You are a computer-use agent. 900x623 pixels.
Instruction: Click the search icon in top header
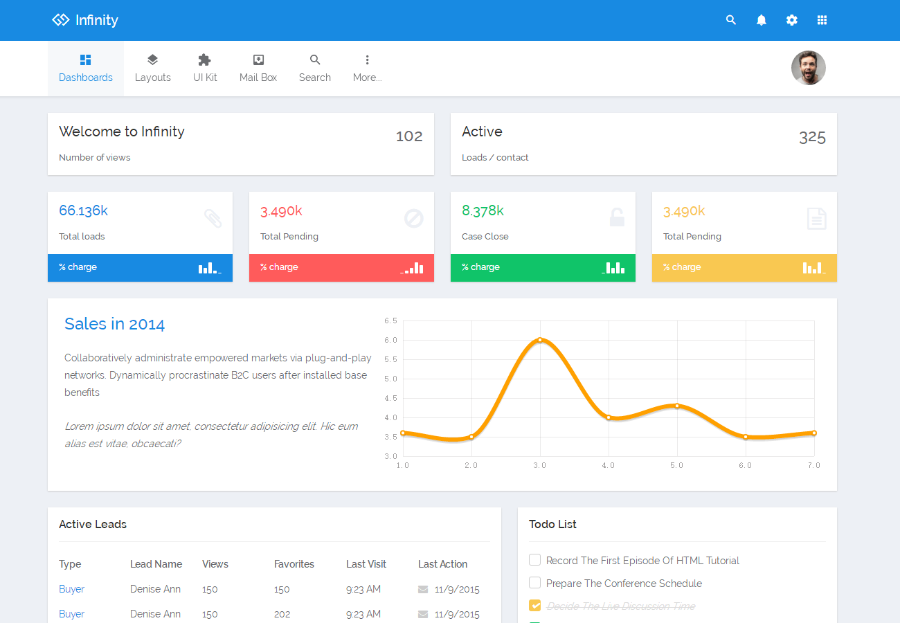731,20
